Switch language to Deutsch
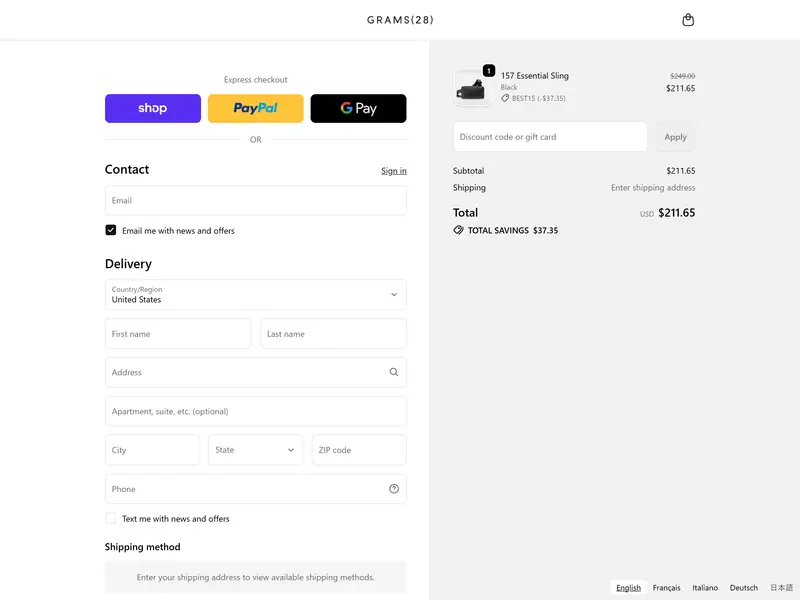Image resolution: width=800 pixels, height=600 pixels. click(x=744, y=588)
